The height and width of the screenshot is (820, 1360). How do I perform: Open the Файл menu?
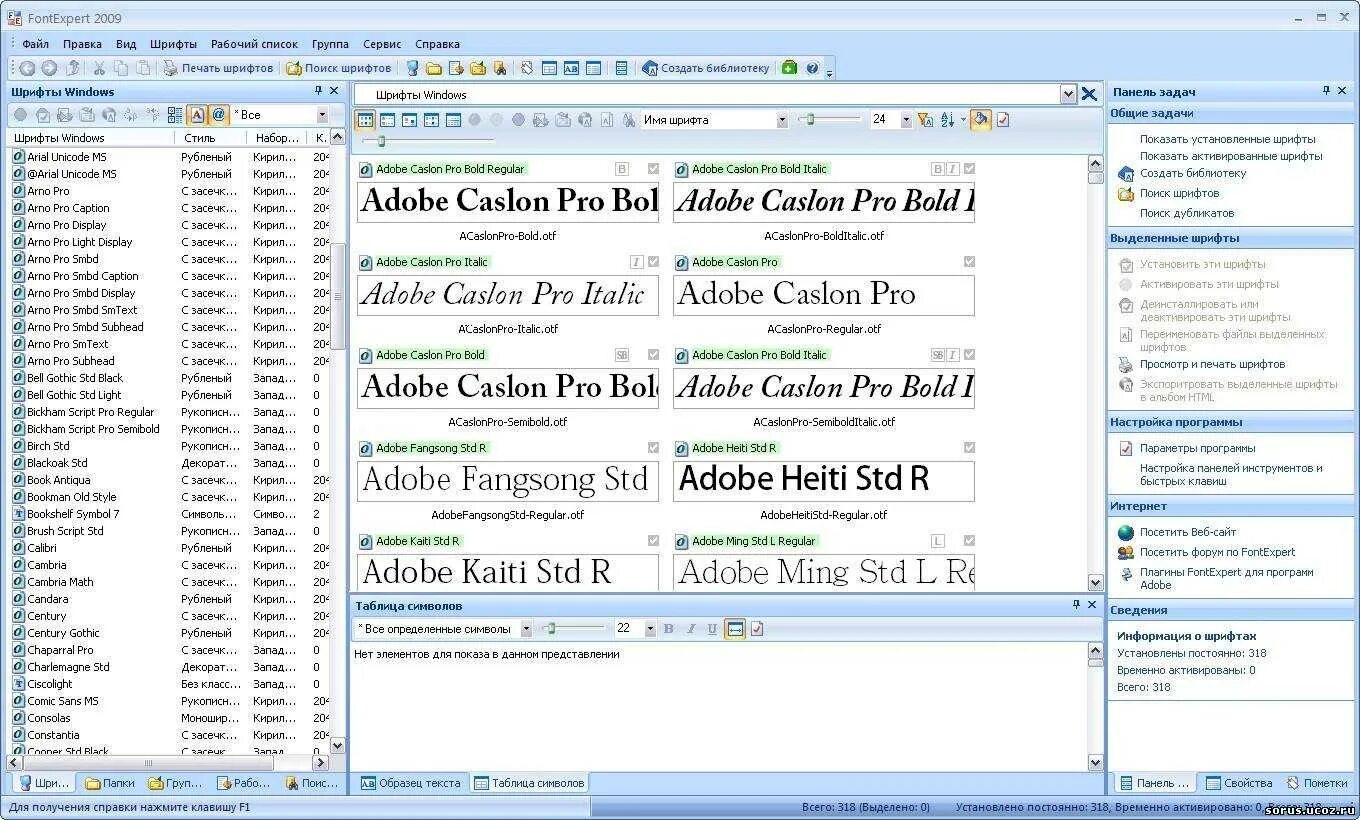(x=35, y=44)
